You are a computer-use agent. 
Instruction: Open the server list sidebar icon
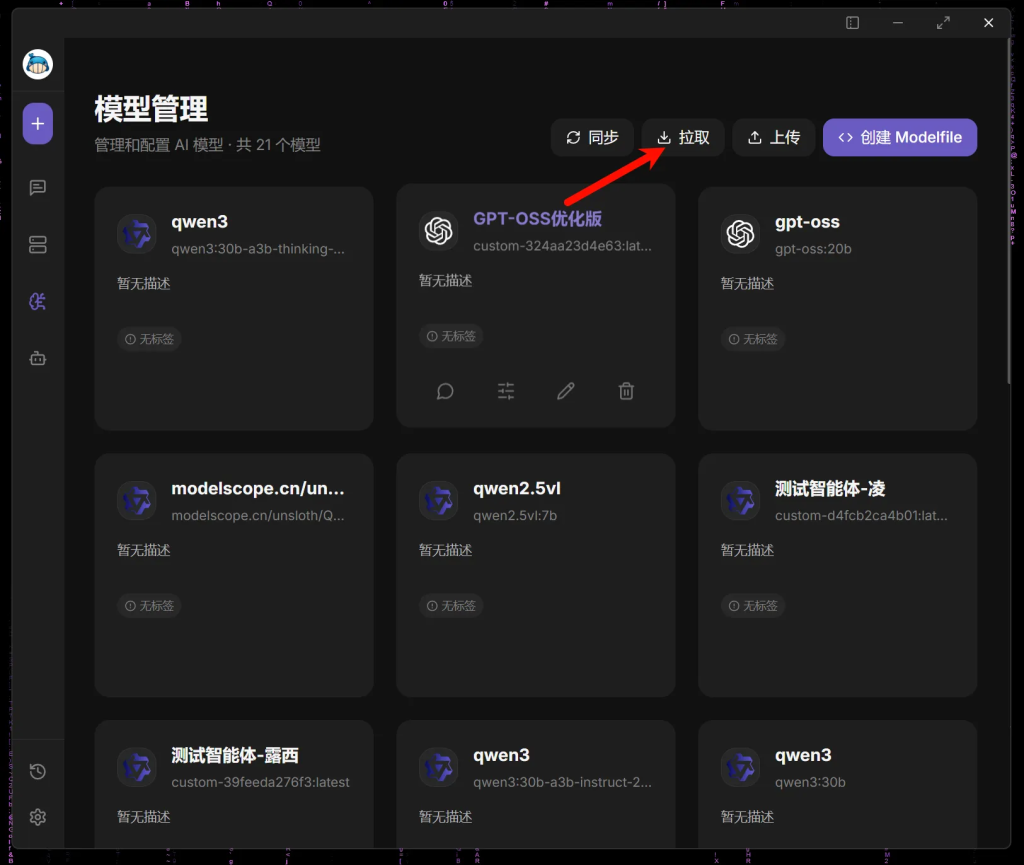38,245
